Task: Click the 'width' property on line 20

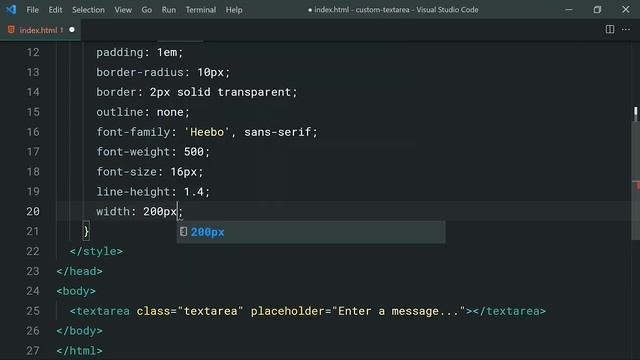Action: click(x=113, y=211)
